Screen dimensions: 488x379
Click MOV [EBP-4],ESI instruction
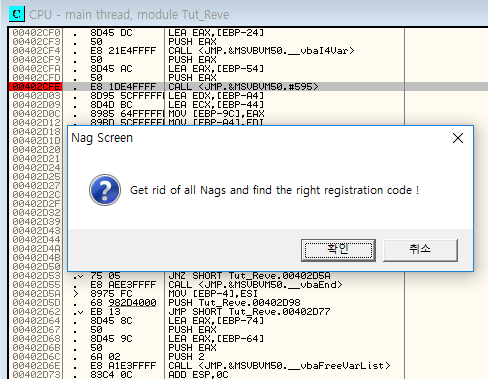(213, 294)
